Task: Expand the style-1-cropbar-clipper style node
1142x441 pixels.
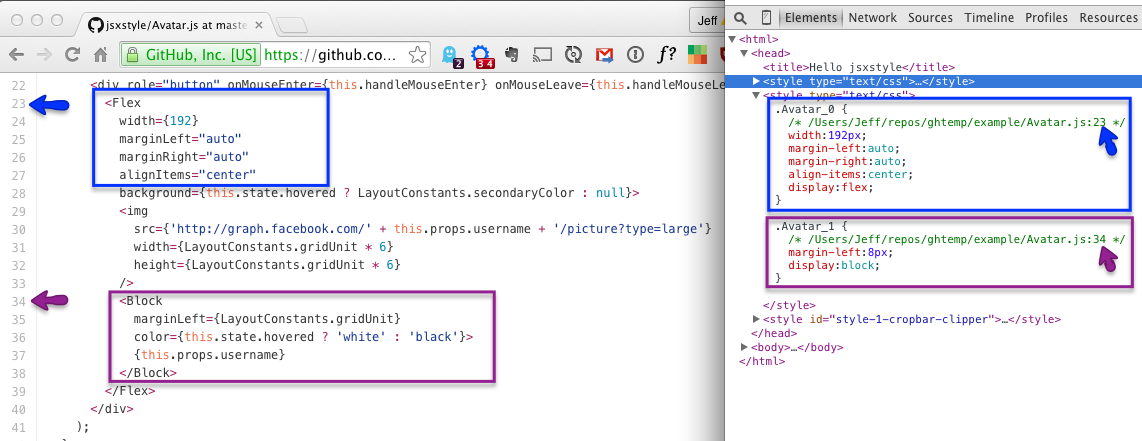Action: pos(757,319)
